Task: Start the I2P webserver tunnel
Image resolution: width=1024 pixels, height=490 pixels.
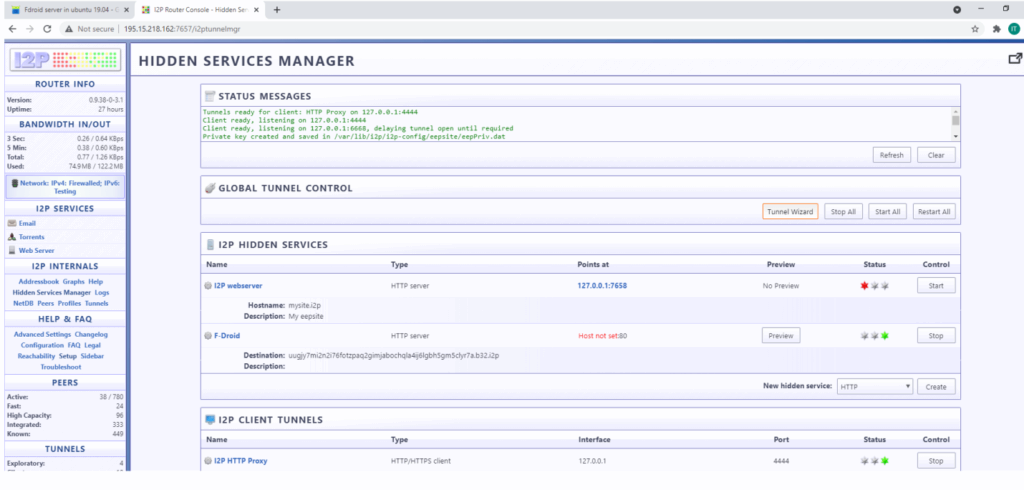Action: pos(936,286)
